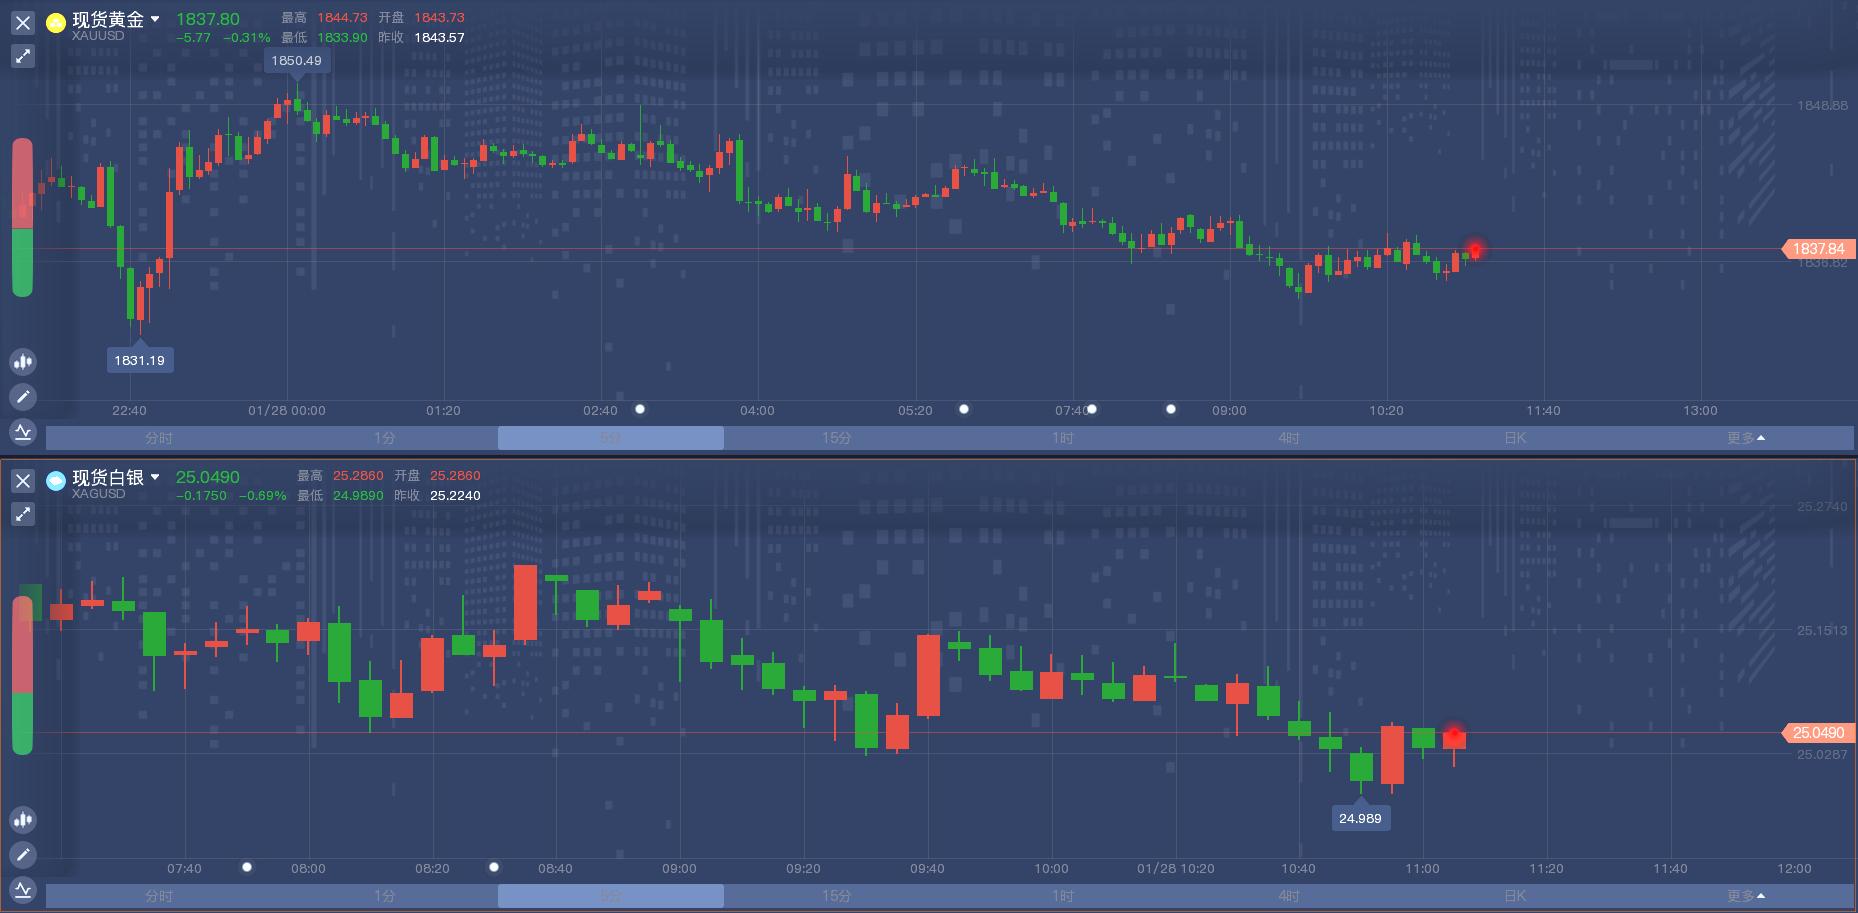
Task: Click the 25.0490 current price tag
Action: click(x=1817, y=733)
